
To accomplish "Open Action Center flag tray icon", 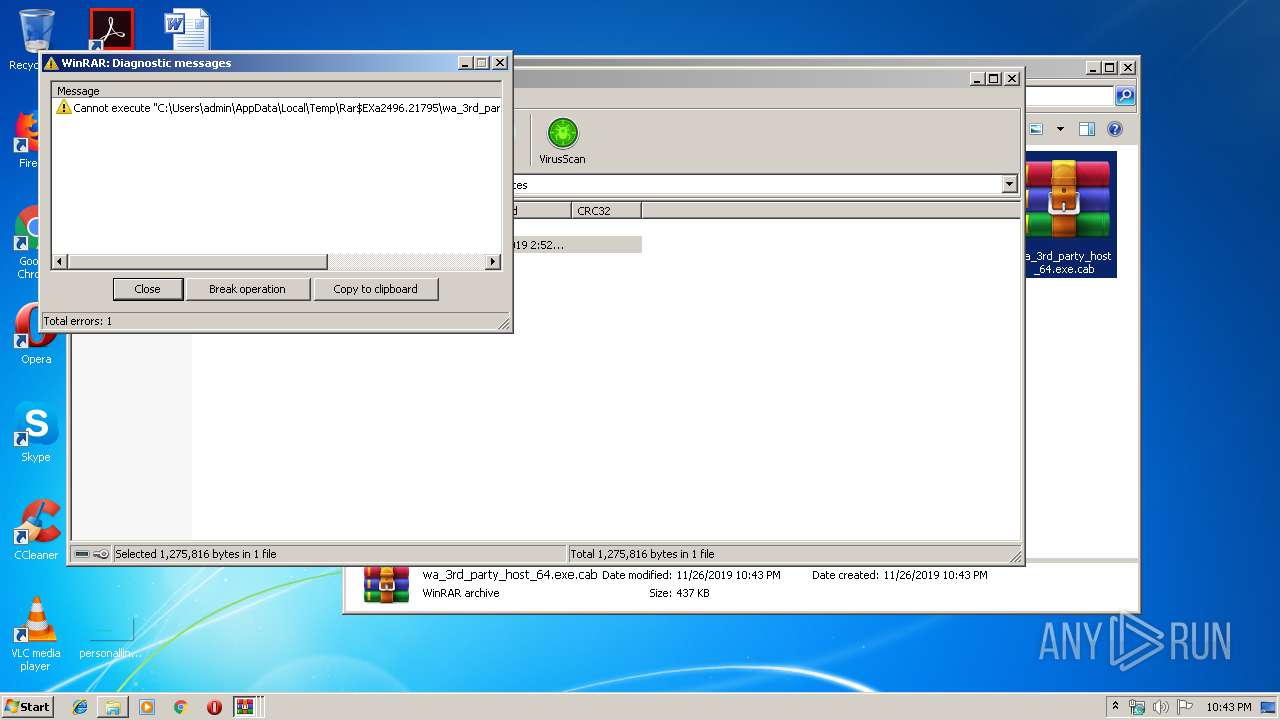I will pyautogui.click(x=1185, y=707).
